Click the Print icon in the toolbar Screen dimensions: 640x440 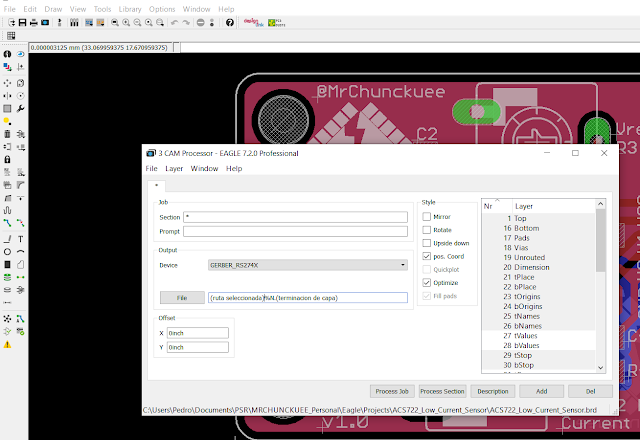[33, 23]
